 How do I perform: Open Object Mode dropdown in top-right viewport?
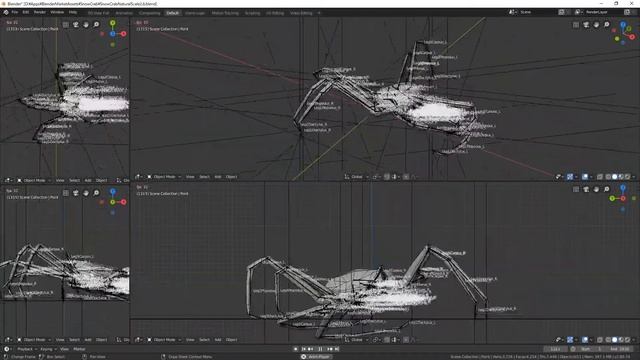164,177
